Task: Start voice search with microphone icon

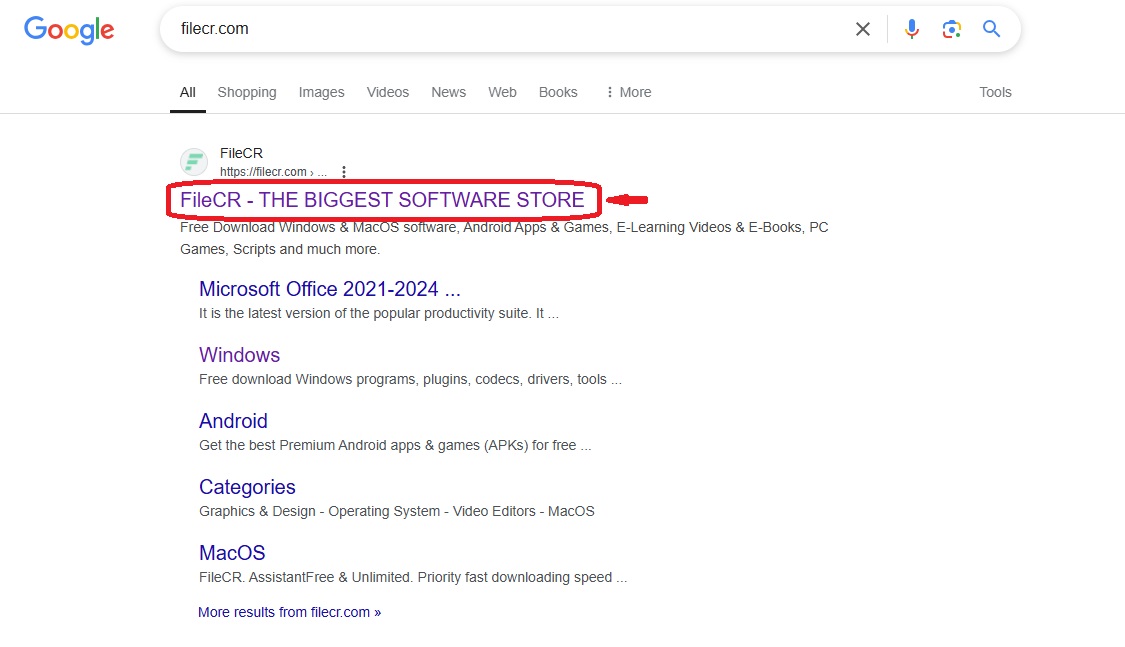Action: click(x=911, y=29)
